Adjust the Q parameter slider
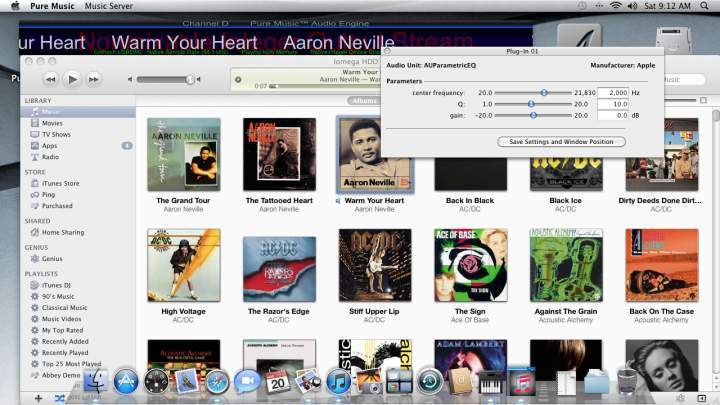 (533, 104)
